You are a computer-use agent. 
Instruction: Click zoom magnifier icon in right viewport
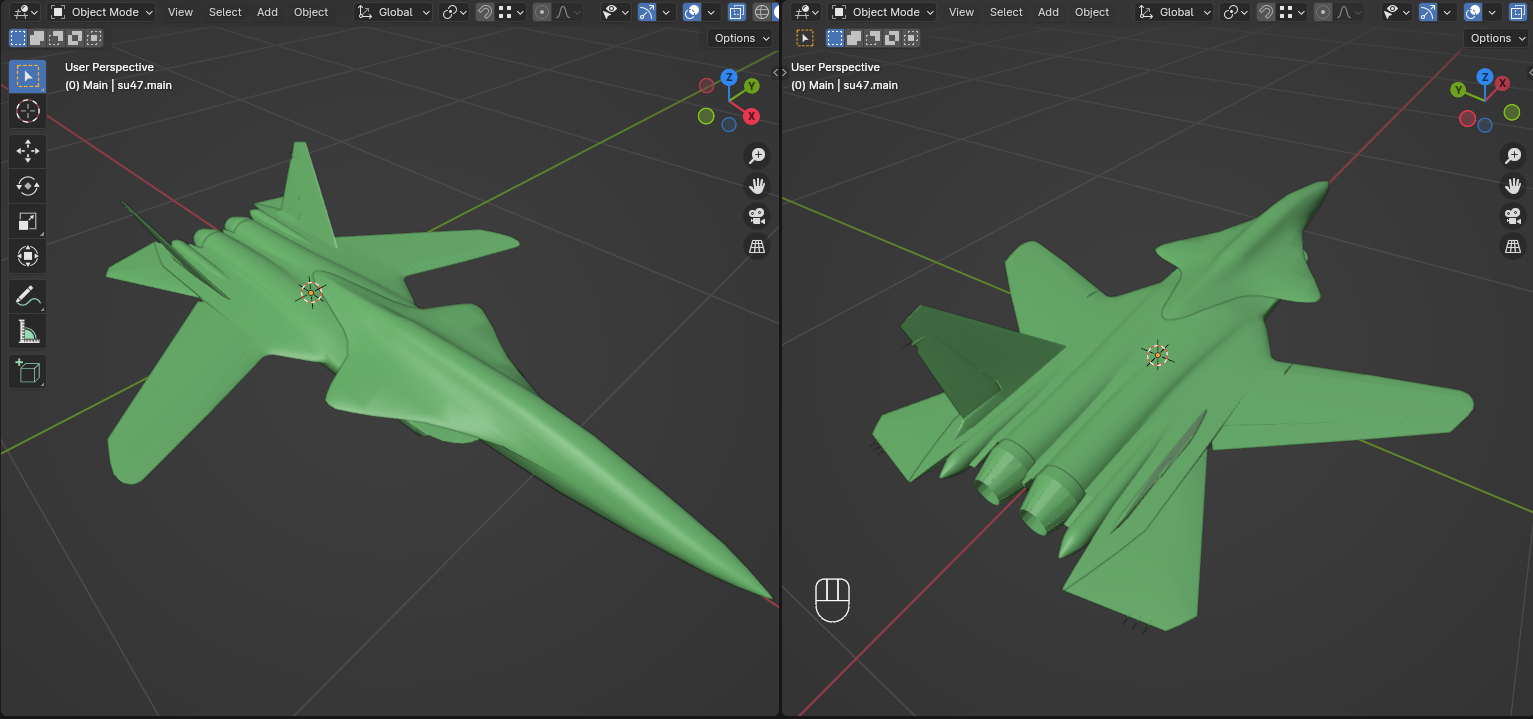pyautogui.click(x=1513, y=155)
